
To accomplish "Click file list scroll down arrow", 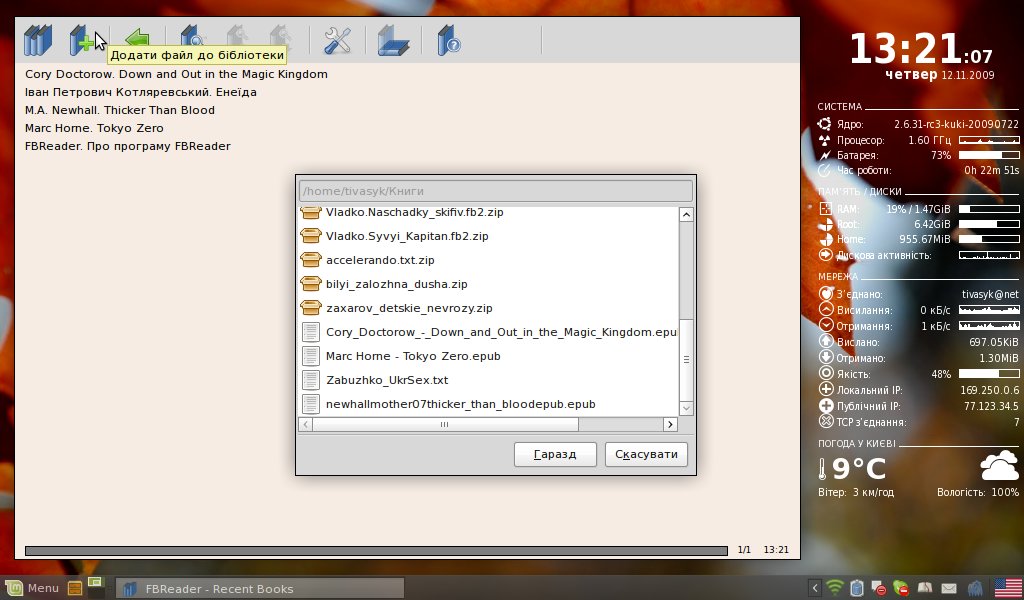I will pos(686,409).
